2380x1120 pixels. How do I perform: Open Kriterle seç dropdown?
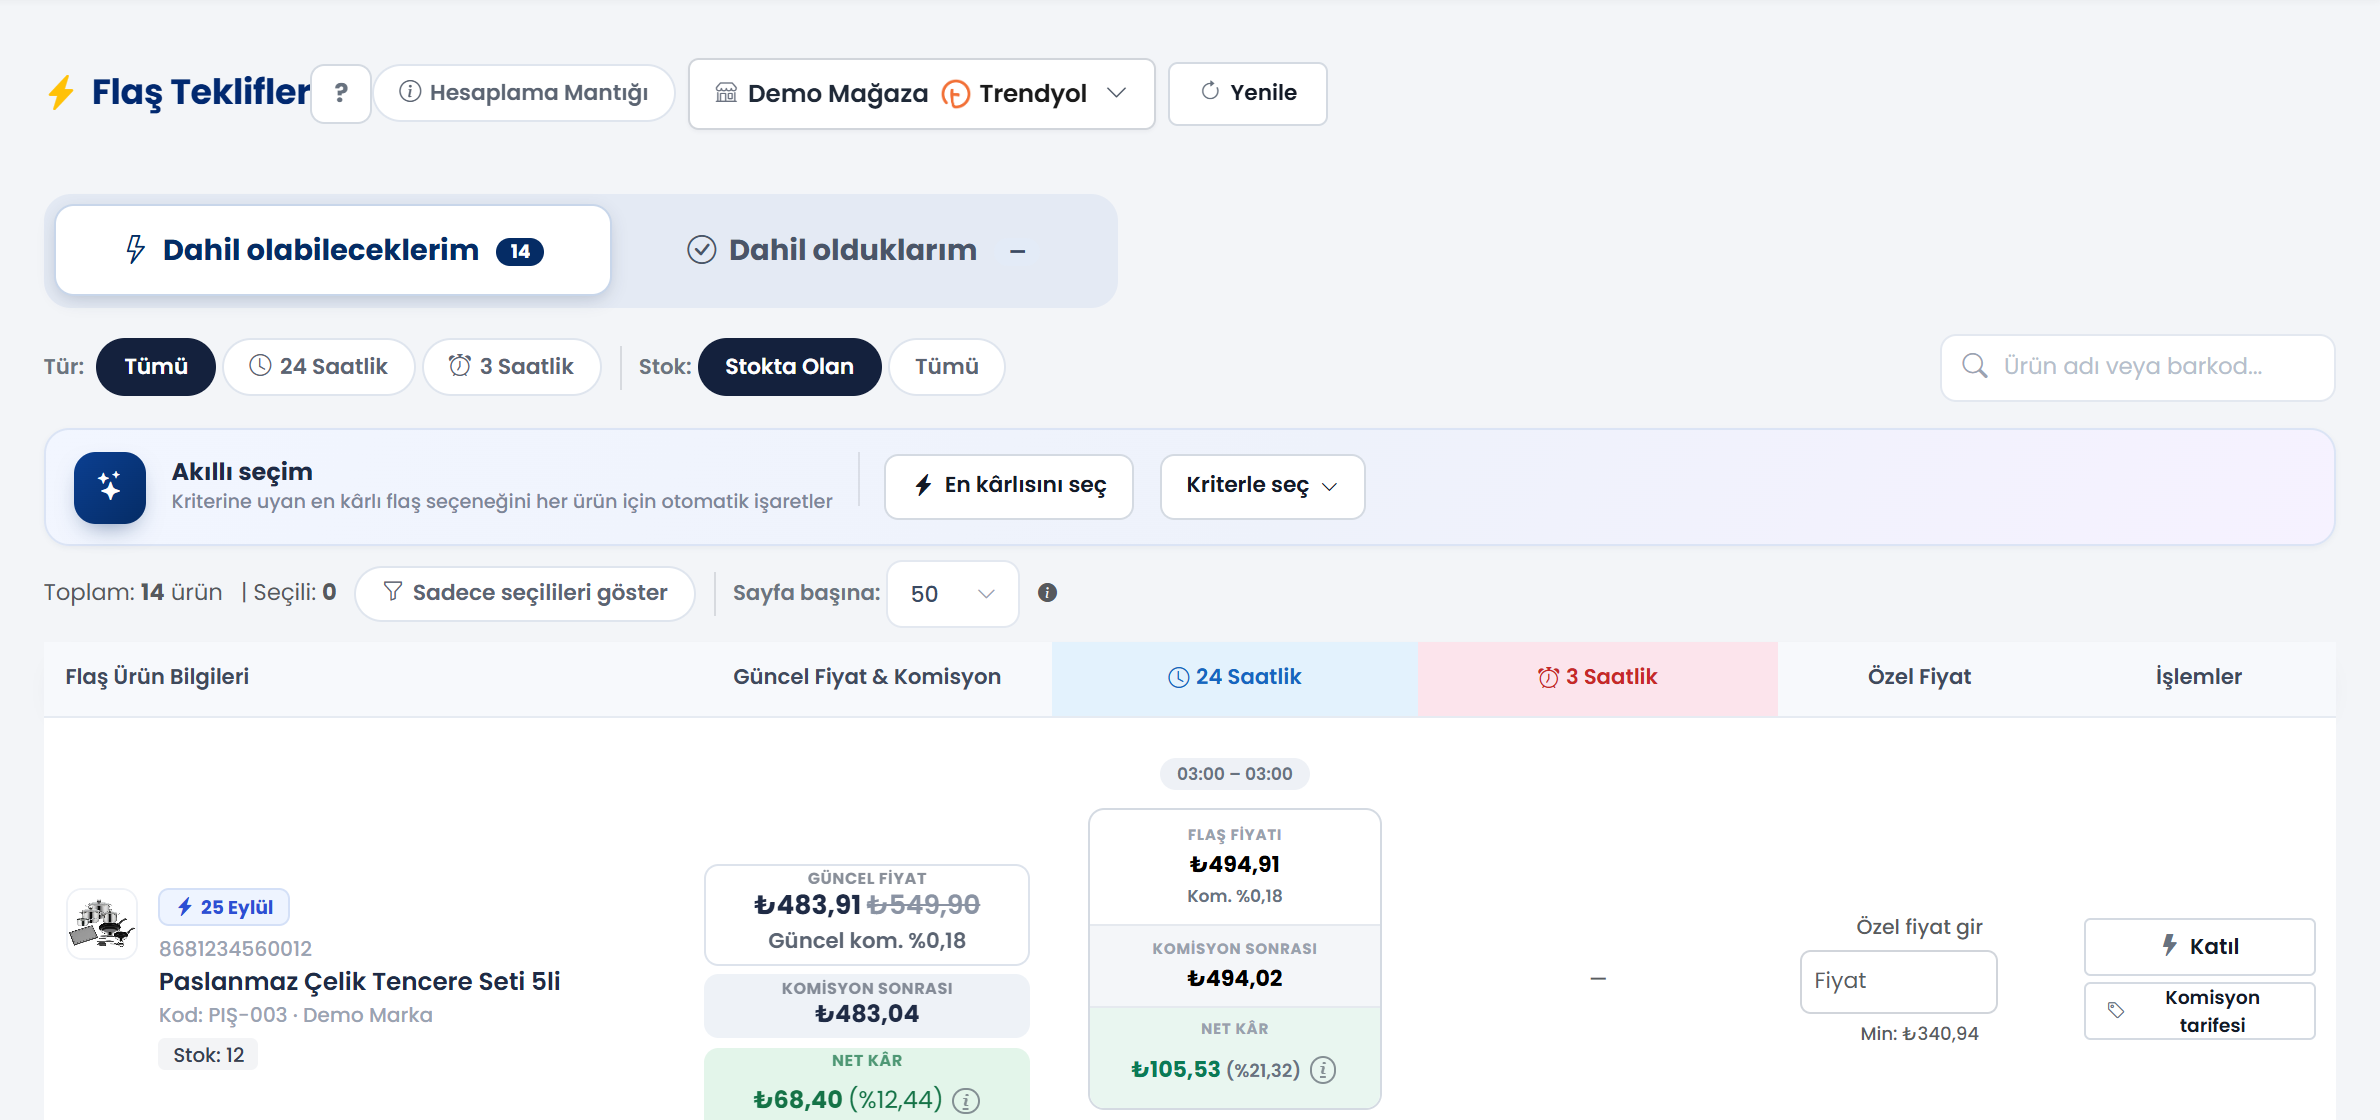coord(1262,486)
